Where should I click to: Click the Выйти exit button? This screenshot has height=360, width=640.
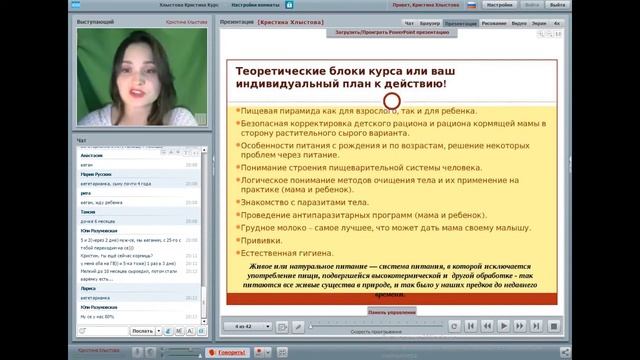point(557,5)
